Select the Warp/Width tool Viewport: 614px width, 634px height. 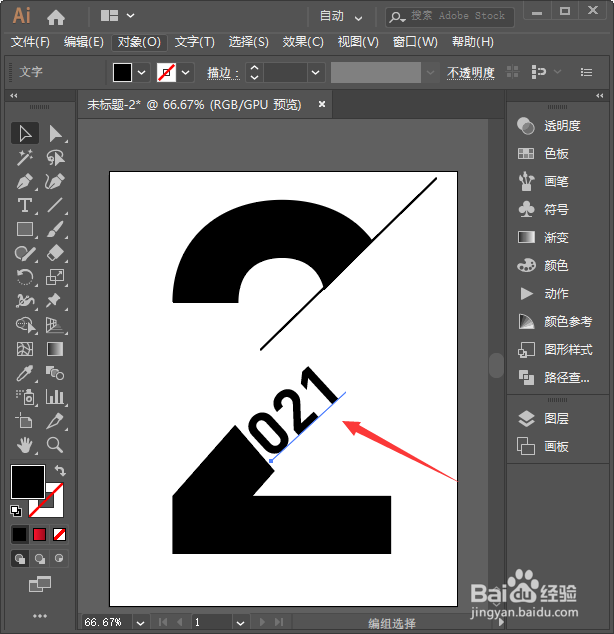click(x=25, y=301)
